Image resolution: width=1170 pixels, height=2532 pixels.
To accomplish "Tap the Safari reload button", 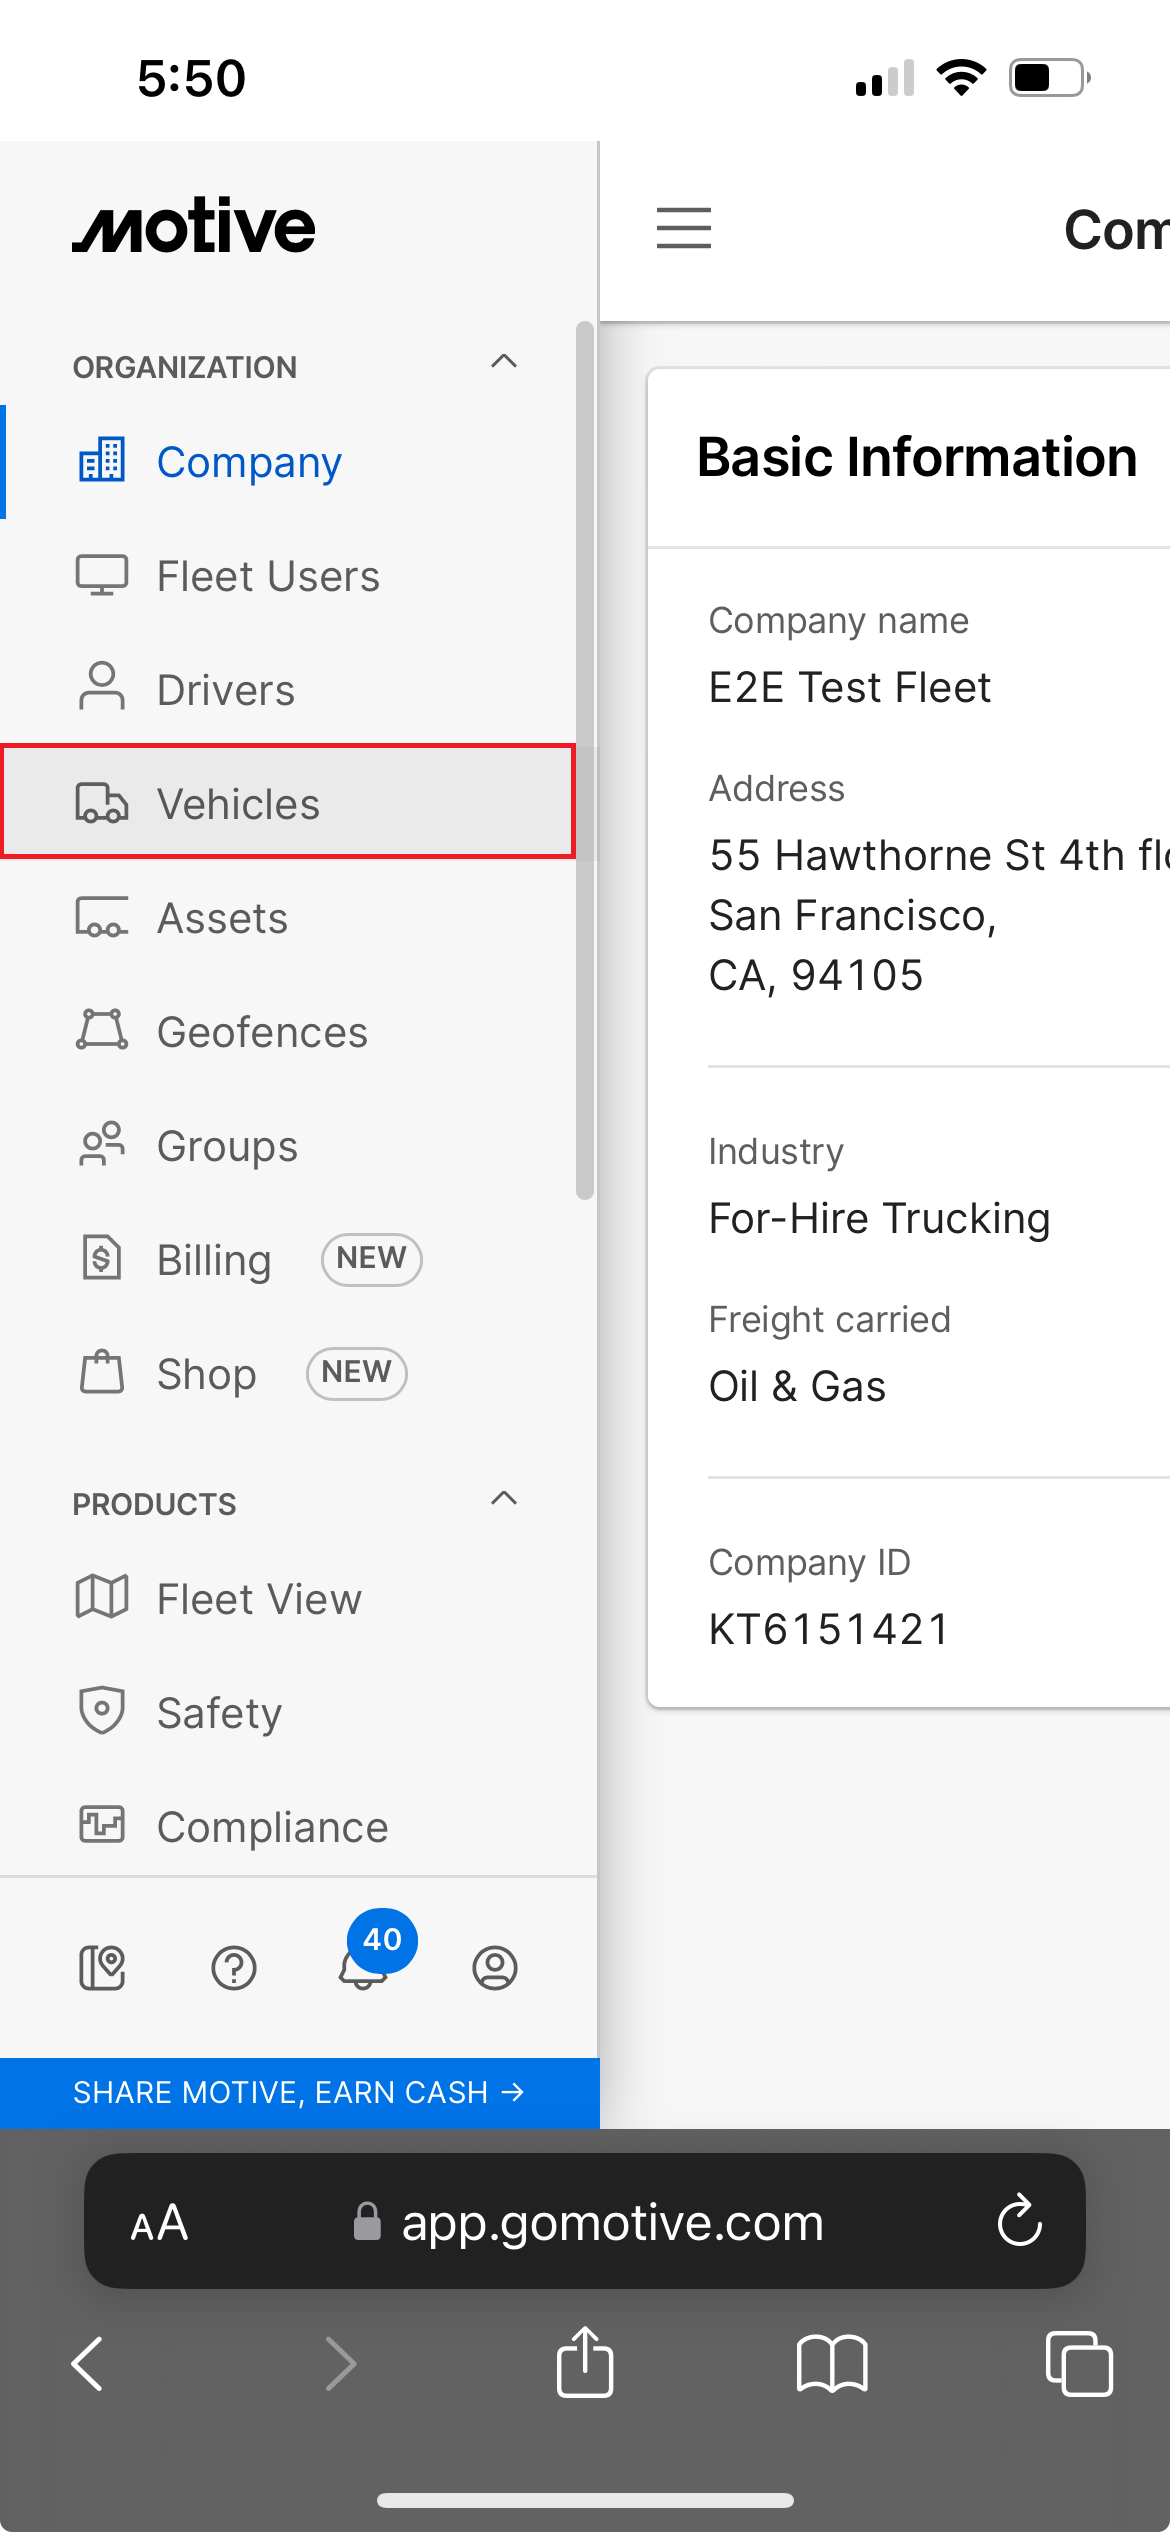I will coord(1020,2222).
